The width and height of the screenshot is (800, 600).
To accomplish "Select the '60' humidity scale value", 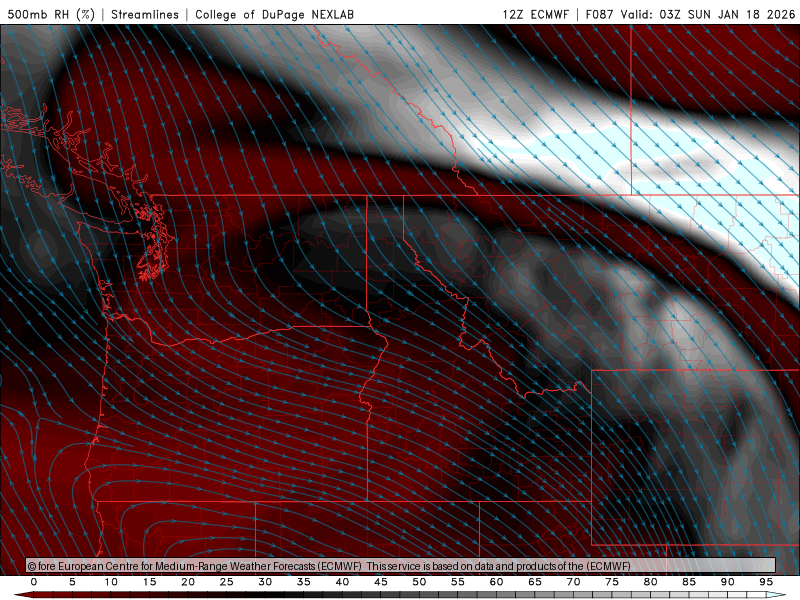I will click(x=496, y=582).
